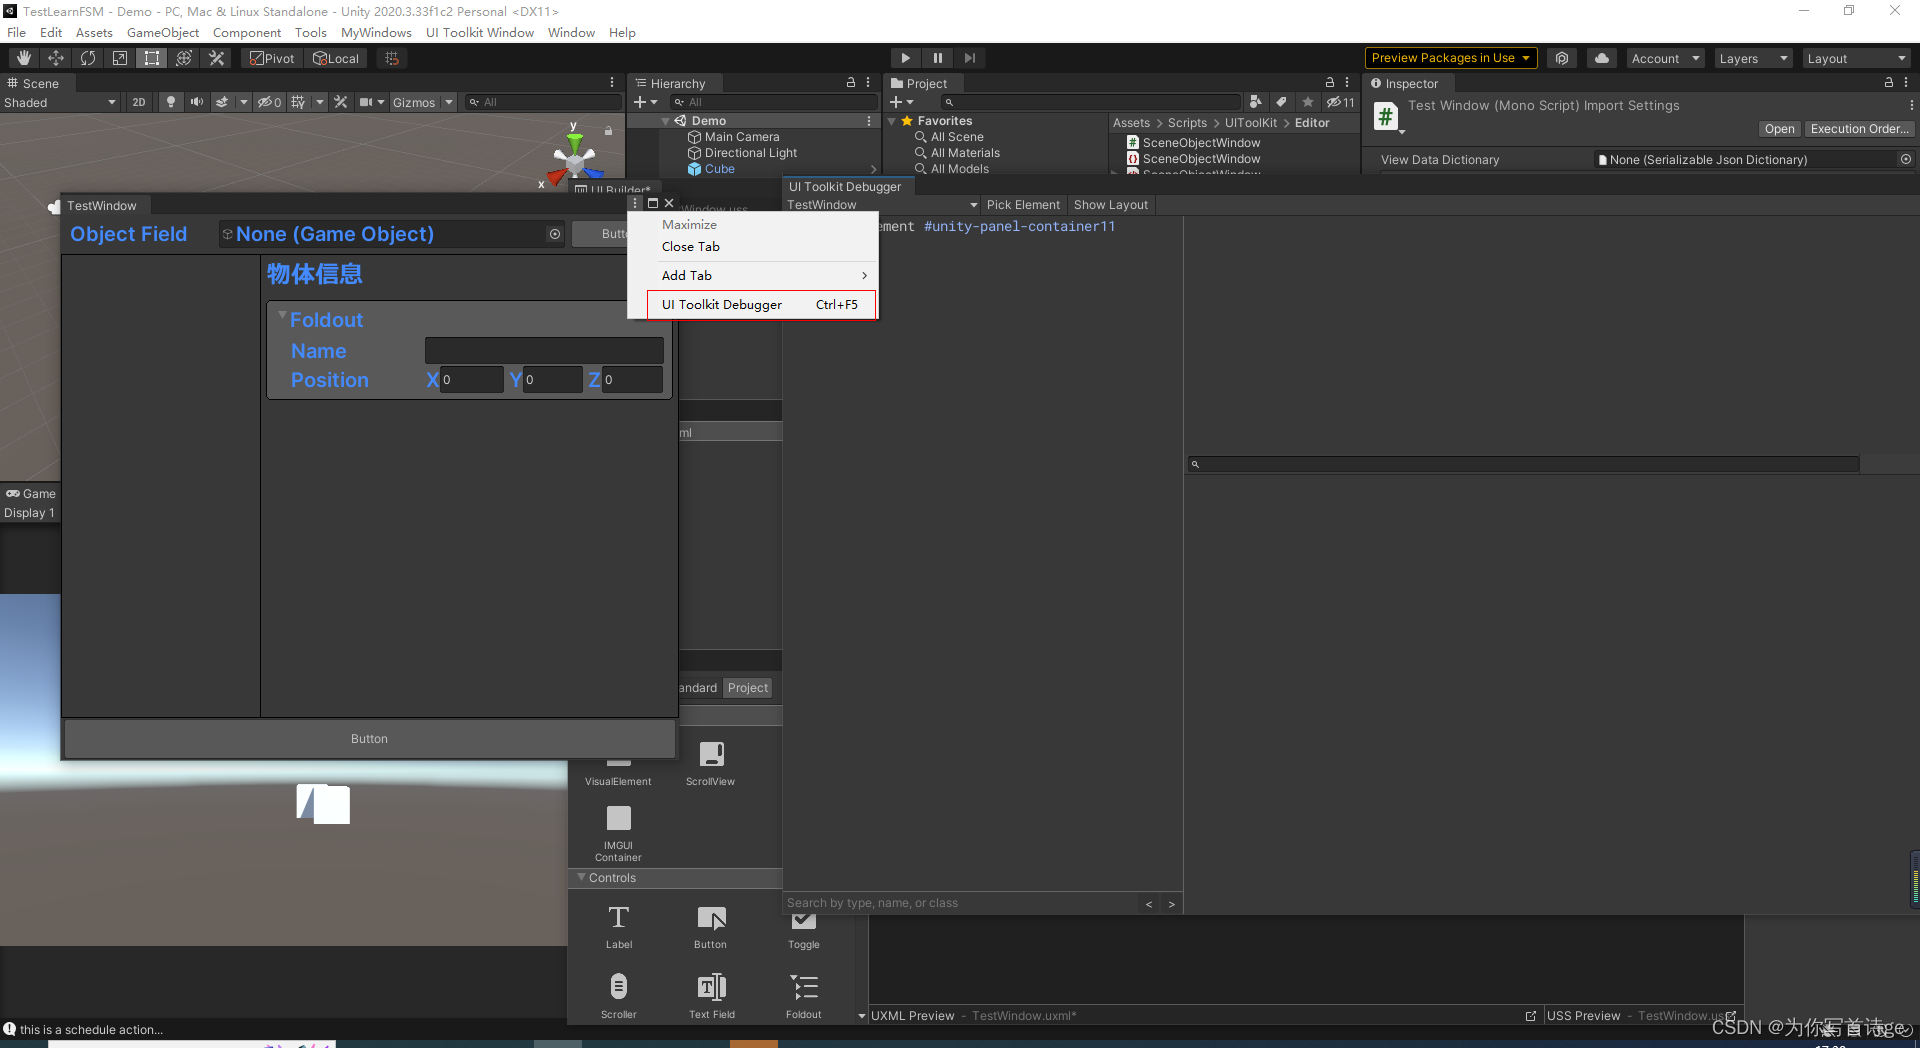Toggle scene view lighting
The height and width of the screenshot is (1048, 1920).
click(170, 102)
